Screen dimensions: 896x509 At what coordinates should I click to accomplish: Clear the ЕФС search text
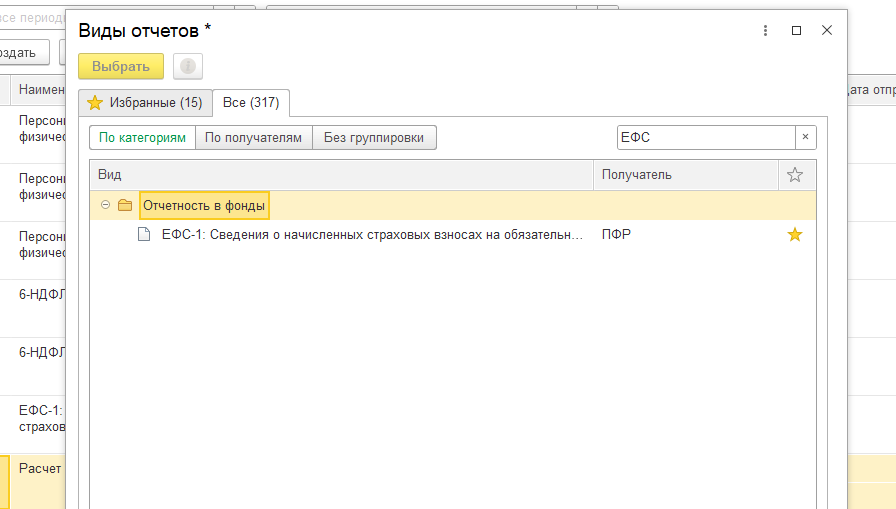pyautogui.click(x=806, y=137)
